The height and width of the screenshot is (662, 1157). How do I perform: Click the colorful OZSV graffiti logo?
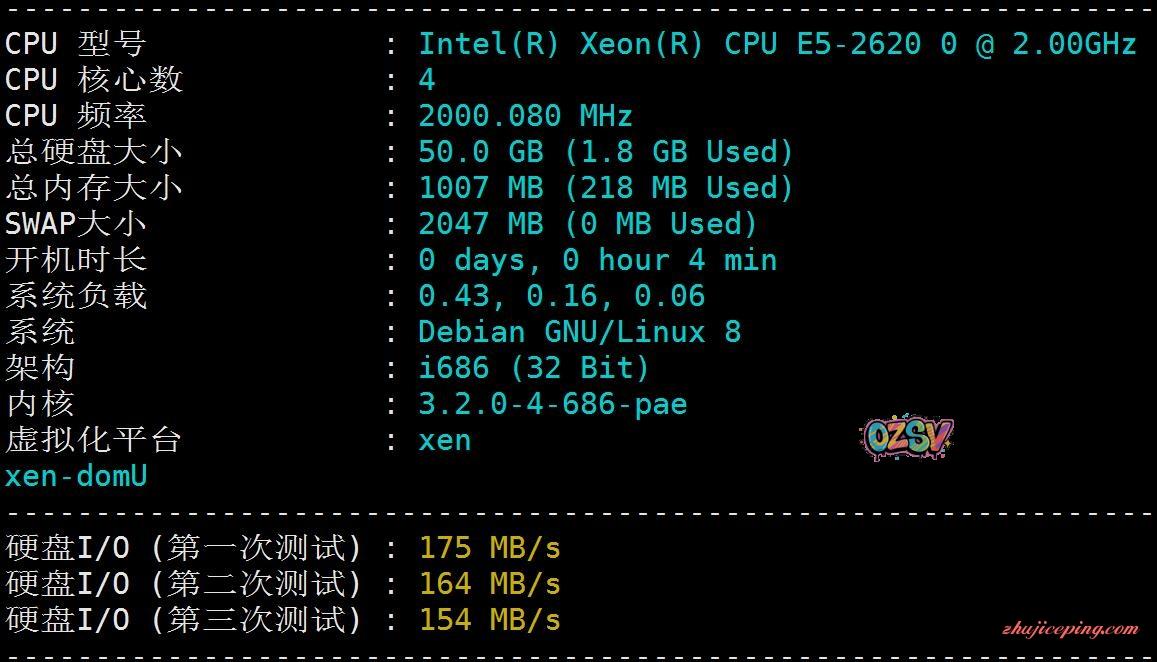pyautogui.click(x=906, y=437)
